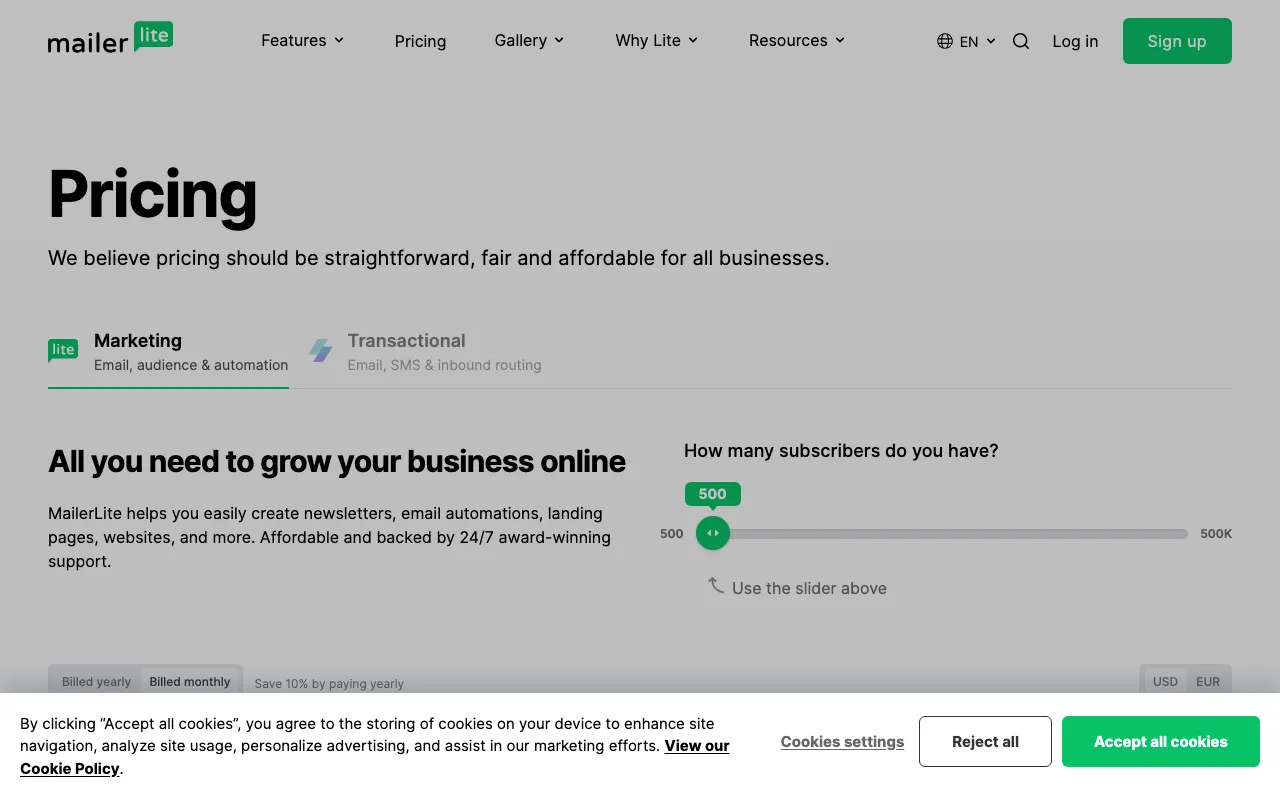Open the Pricing nav link
Viewport: 1280px width, 800px height.
420,41
